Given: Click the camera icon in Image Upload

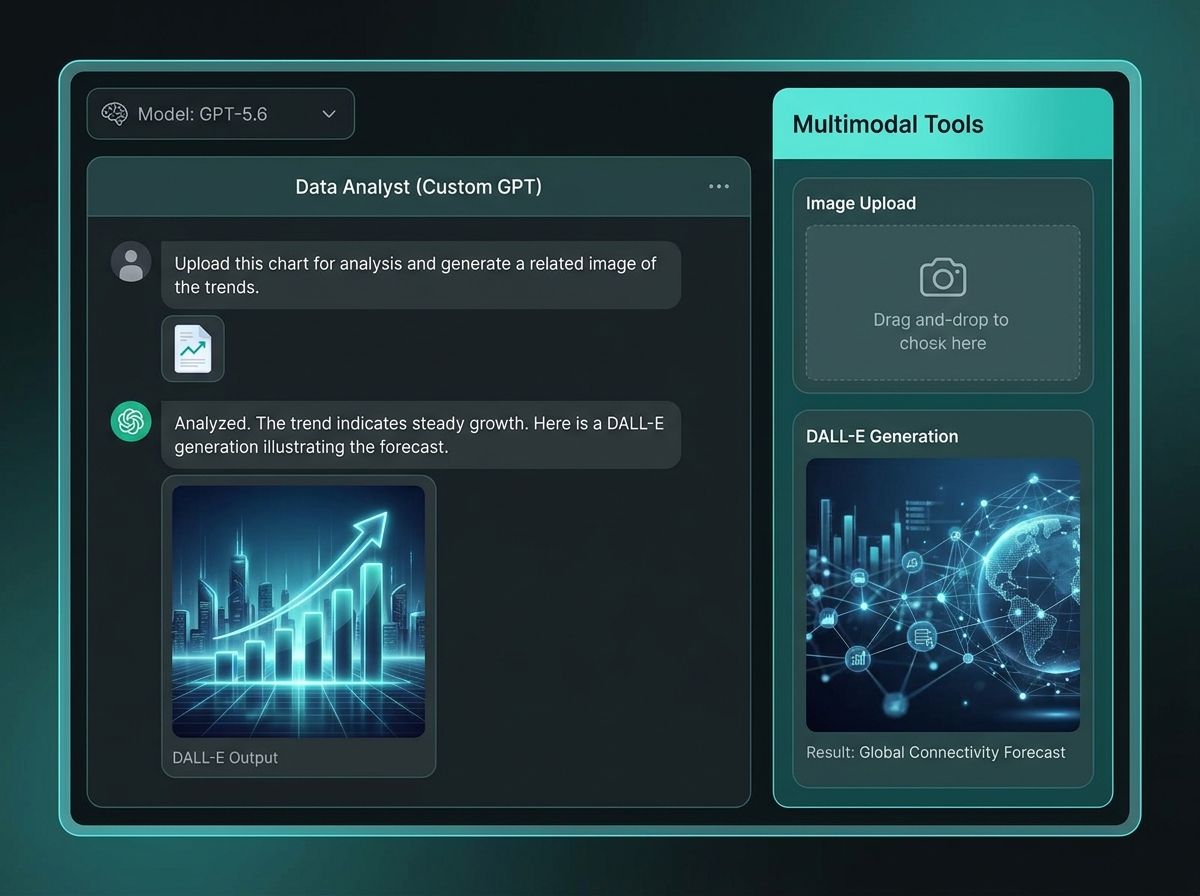Looking at the screenshot, I should [x=942, y=277].
